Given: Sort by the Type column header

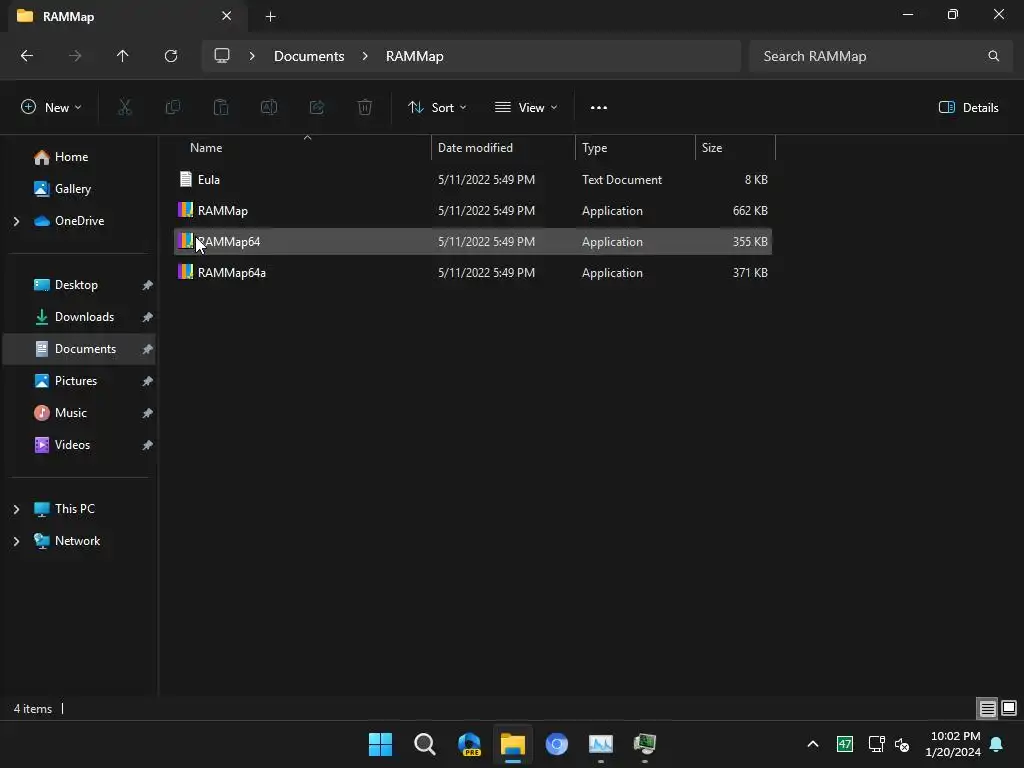Looking at the screenshot, I should point(635,148).
